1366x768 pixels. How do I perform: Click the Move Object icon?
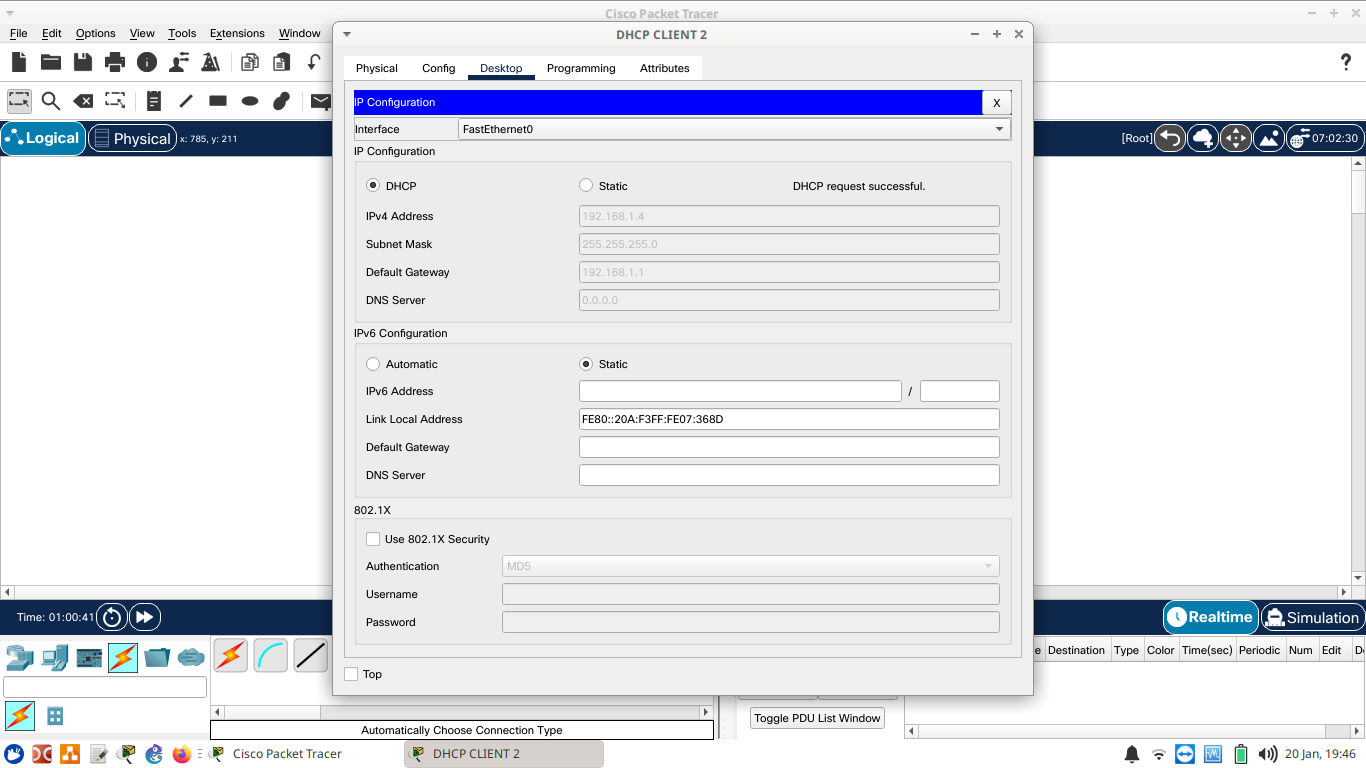click(1236, 138)
